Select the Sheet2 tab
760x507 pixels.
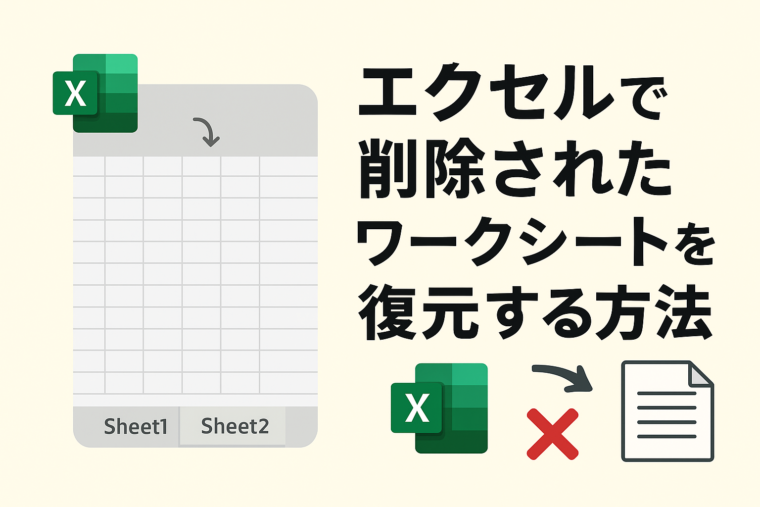pyautogui.click(x=235, y=427)
